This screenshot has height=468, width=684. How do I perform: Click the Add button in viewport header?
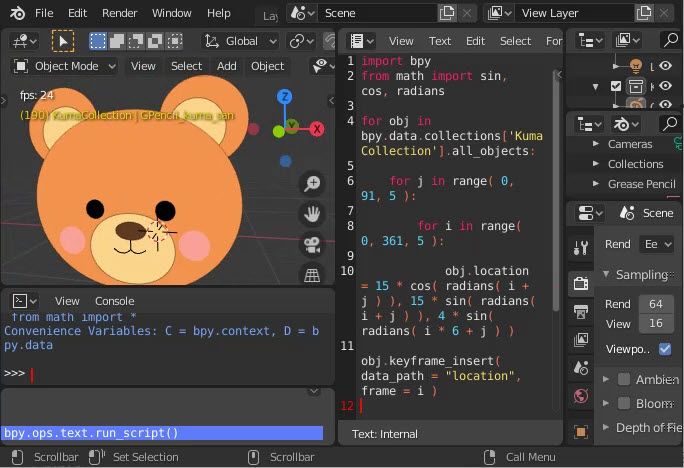click(x=227, y=66)
